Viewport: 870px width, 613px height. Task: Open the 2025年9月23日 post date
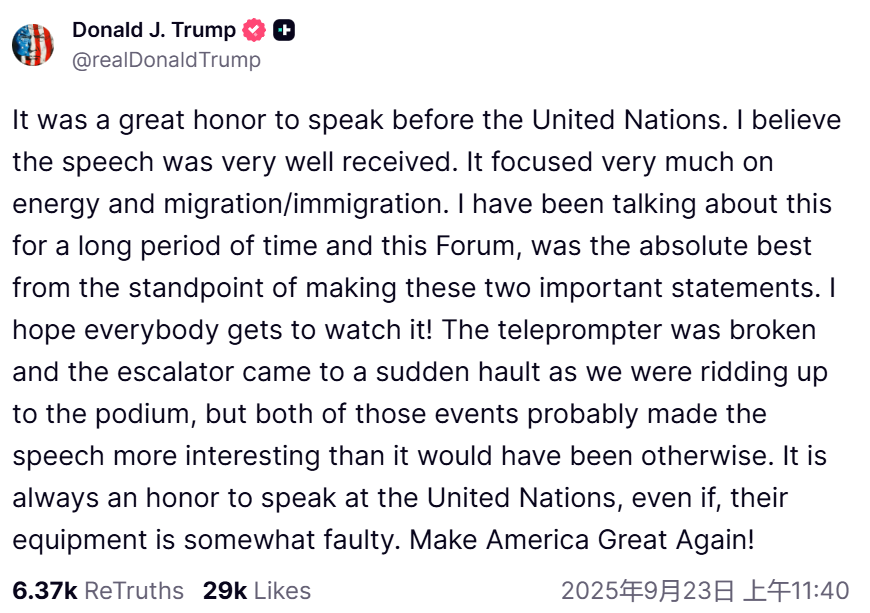pyautogui.click(x=645, y=591)
